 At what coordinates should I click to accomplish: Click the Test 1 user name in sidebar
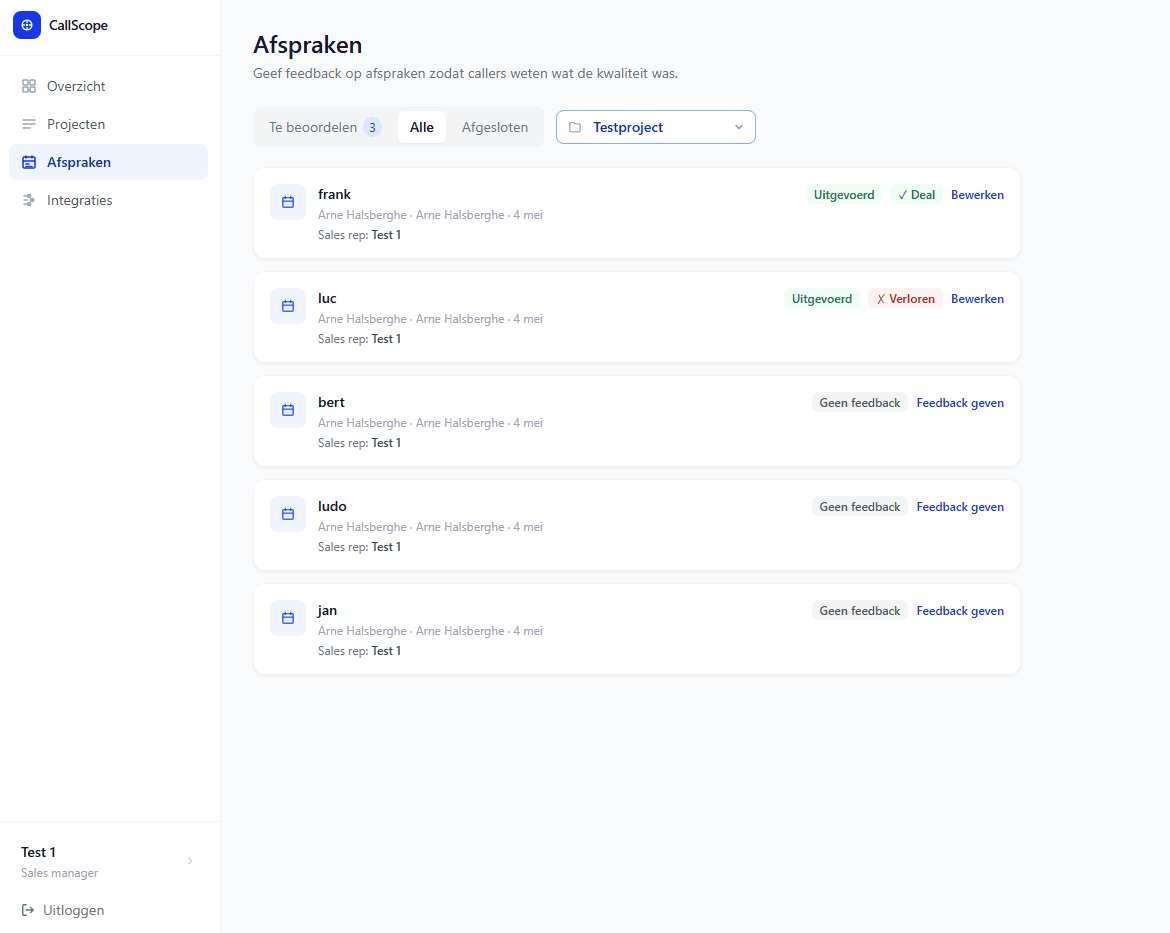(38, 852)
